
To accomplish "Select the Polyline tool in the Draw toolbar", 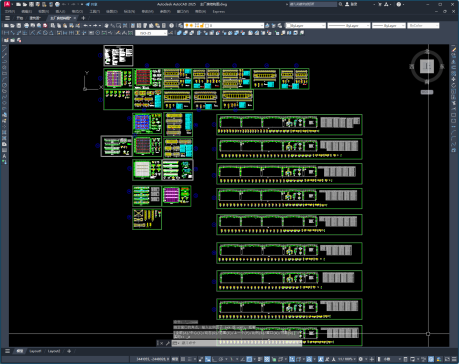I will coord(5,61).
